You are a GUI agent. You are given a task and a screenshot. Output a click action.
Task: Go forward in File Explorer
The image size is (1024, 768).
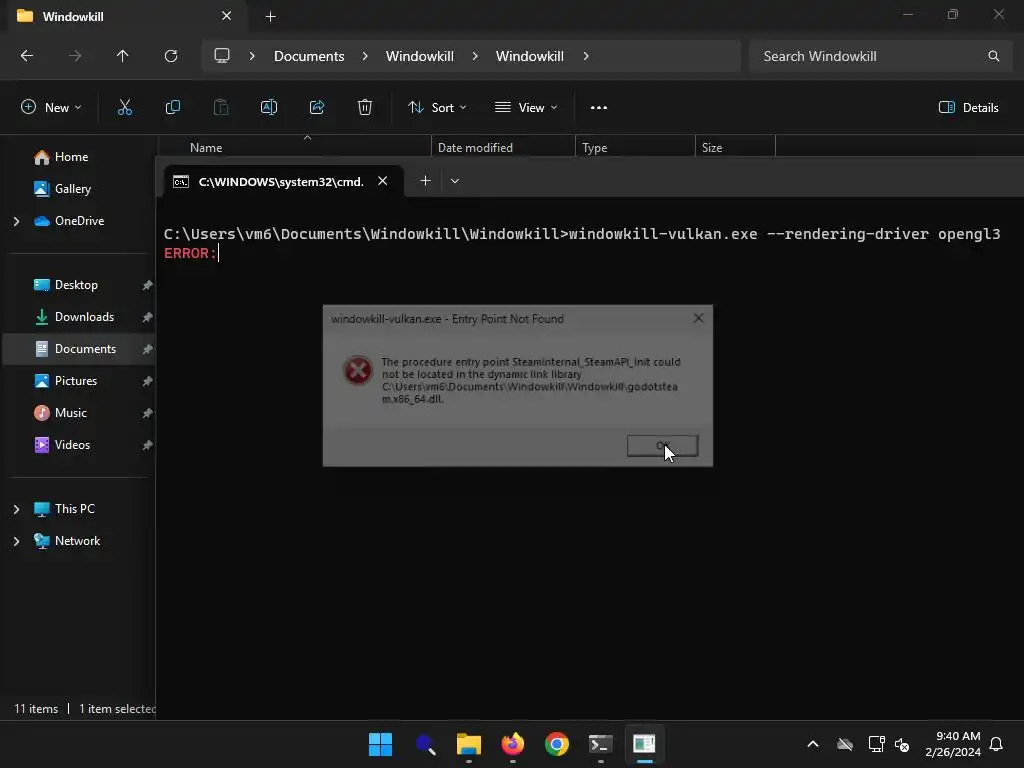(75, 56)
